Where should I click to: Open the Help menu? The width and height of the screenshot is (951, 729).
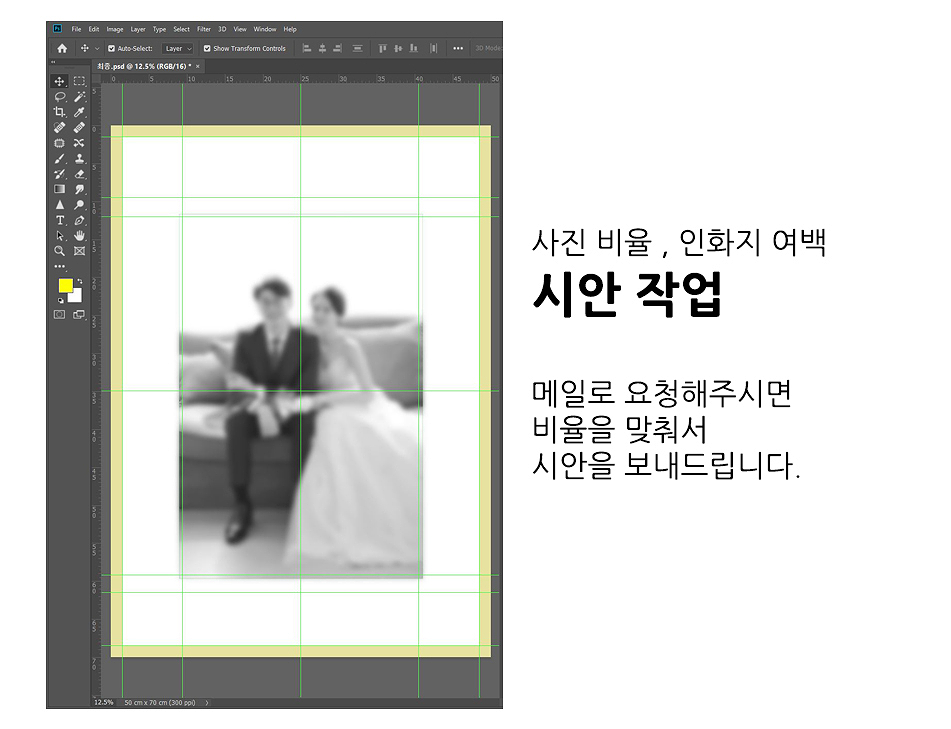coord(290,29)
